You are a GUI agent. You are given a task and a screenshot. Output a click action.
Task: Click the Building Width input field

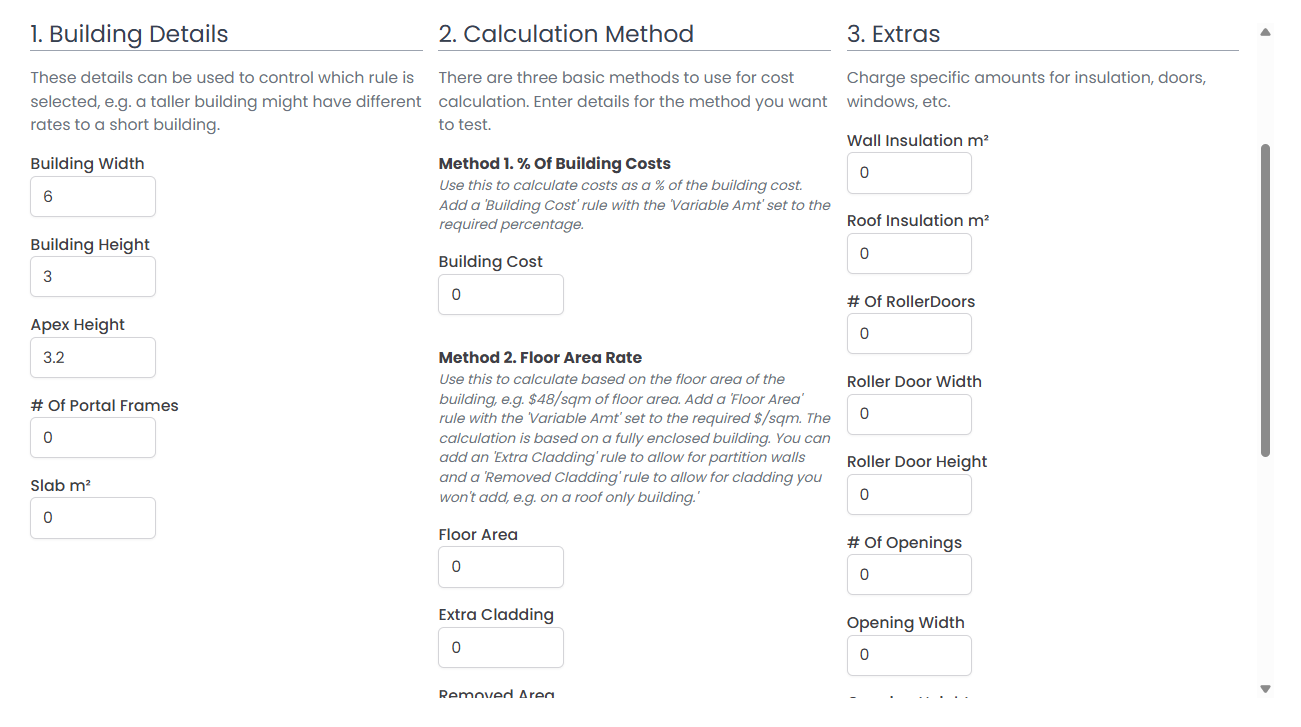[x=93, y=197]
